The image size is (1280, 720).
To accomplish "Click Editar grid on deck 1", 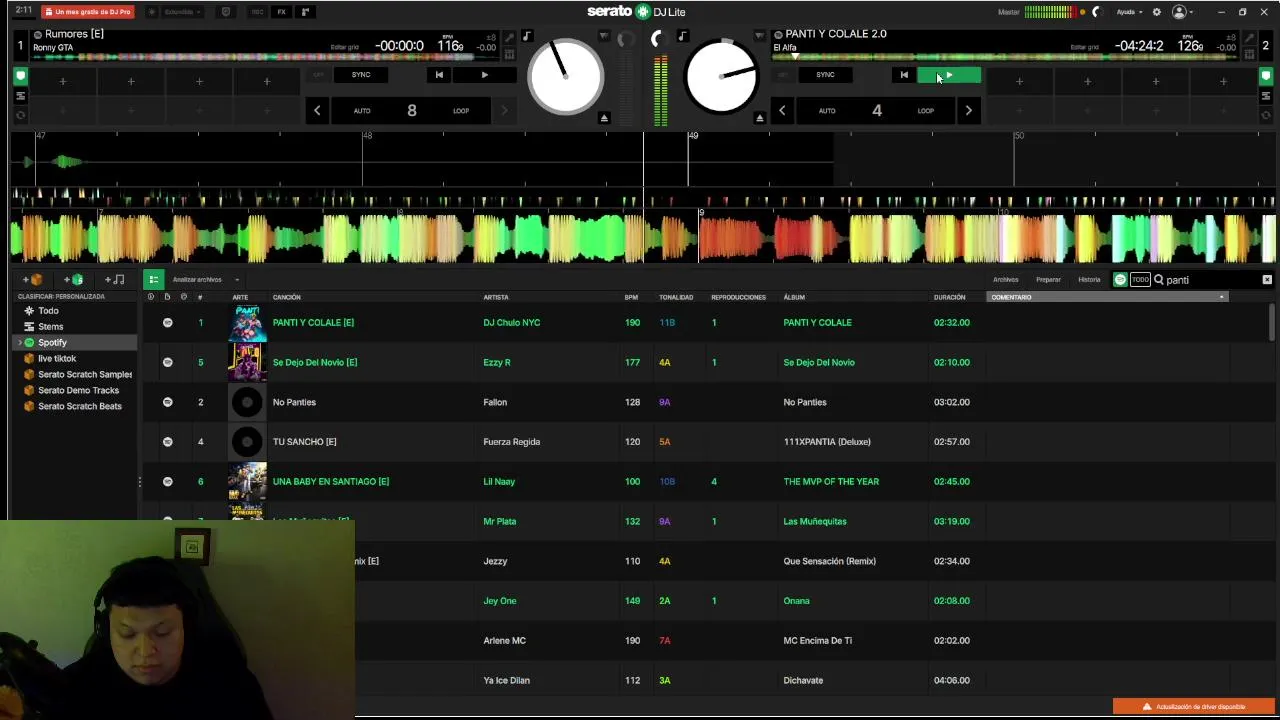I will pyautogui.click(x=345, y=47).
